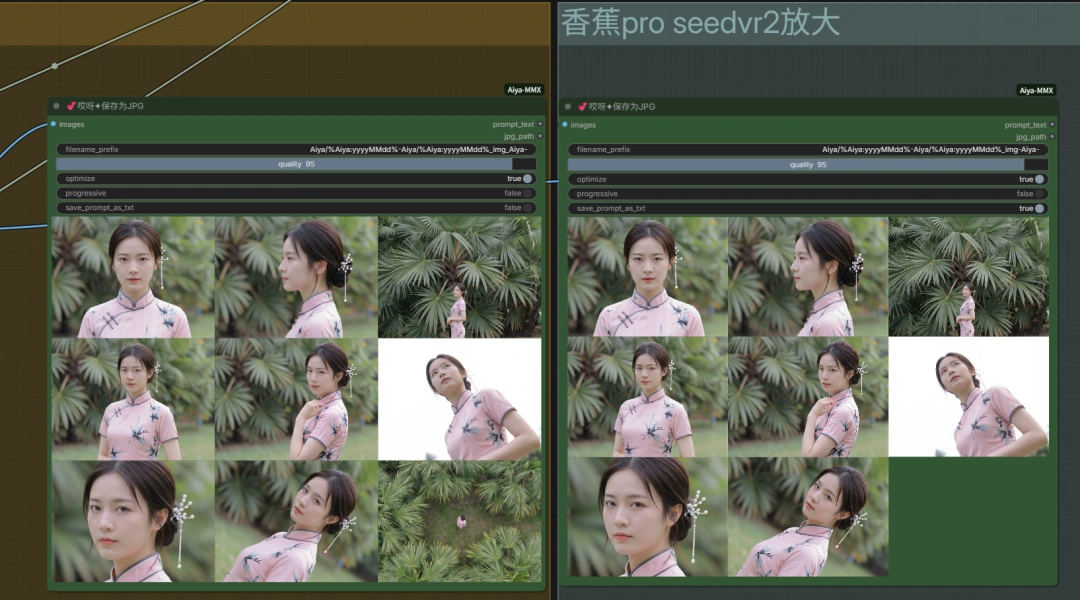Collapse the left save-as-JPG node via its title dot
This screenshot has height=600, width=1080.
(57, 106)
